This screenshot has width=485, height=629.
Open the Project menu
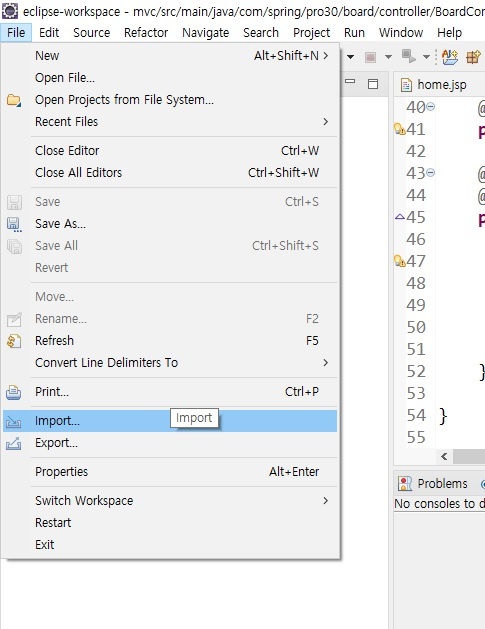(x=311, y=32)
